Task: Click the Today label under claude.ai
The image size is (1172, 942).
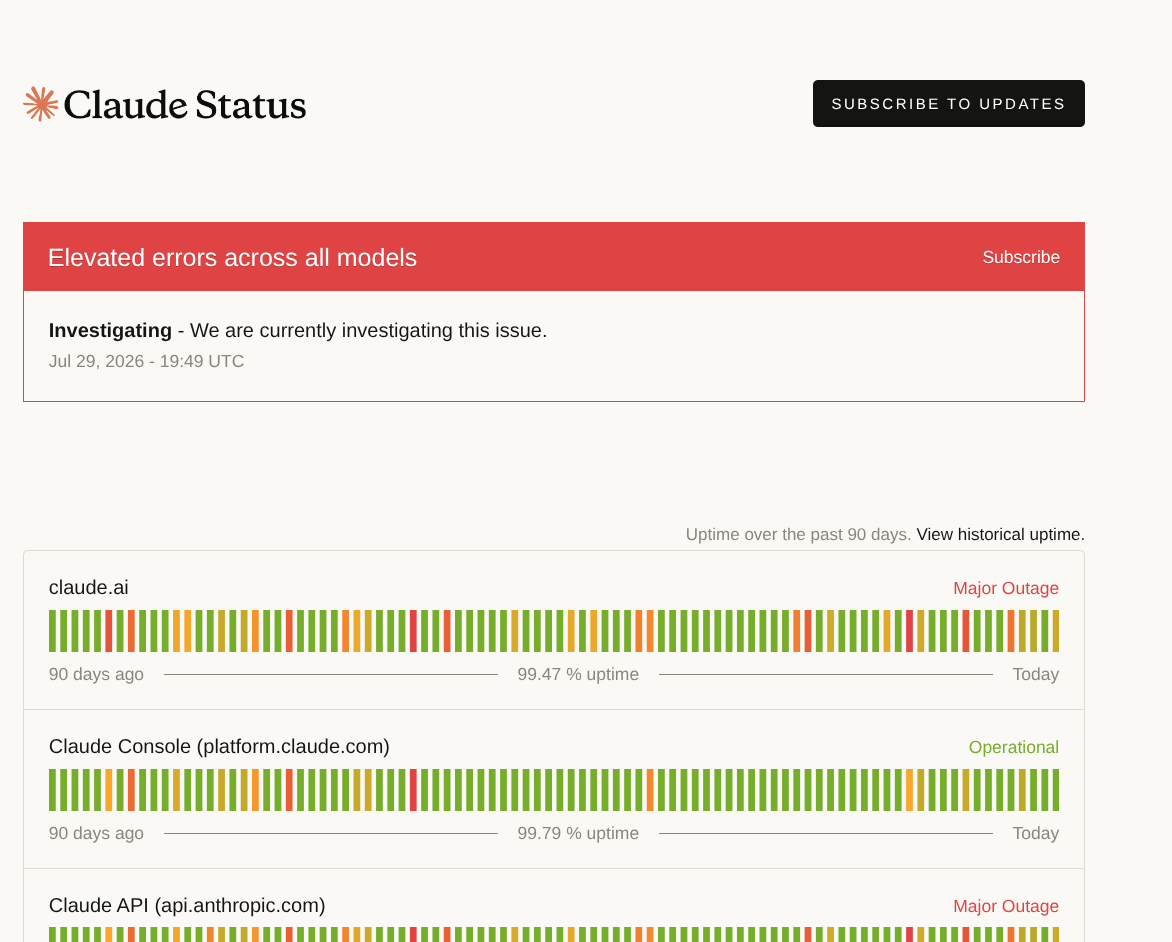Action: (1035, 674)
